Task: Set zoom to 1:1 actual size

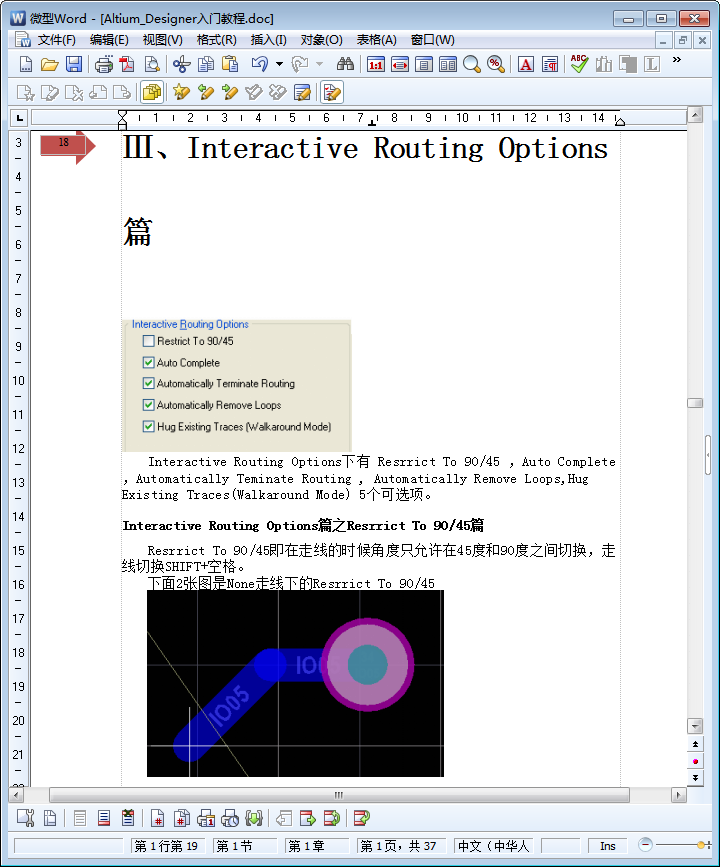Action: pos(375,64)
